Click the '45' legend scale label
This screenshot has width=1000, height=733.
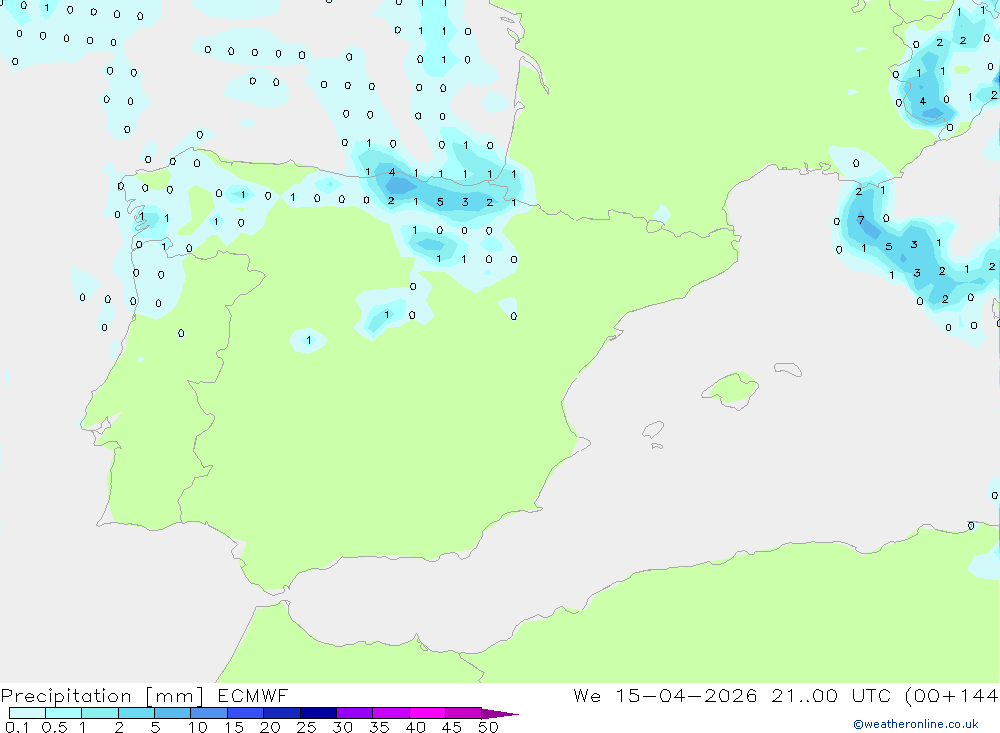(452, 727)
